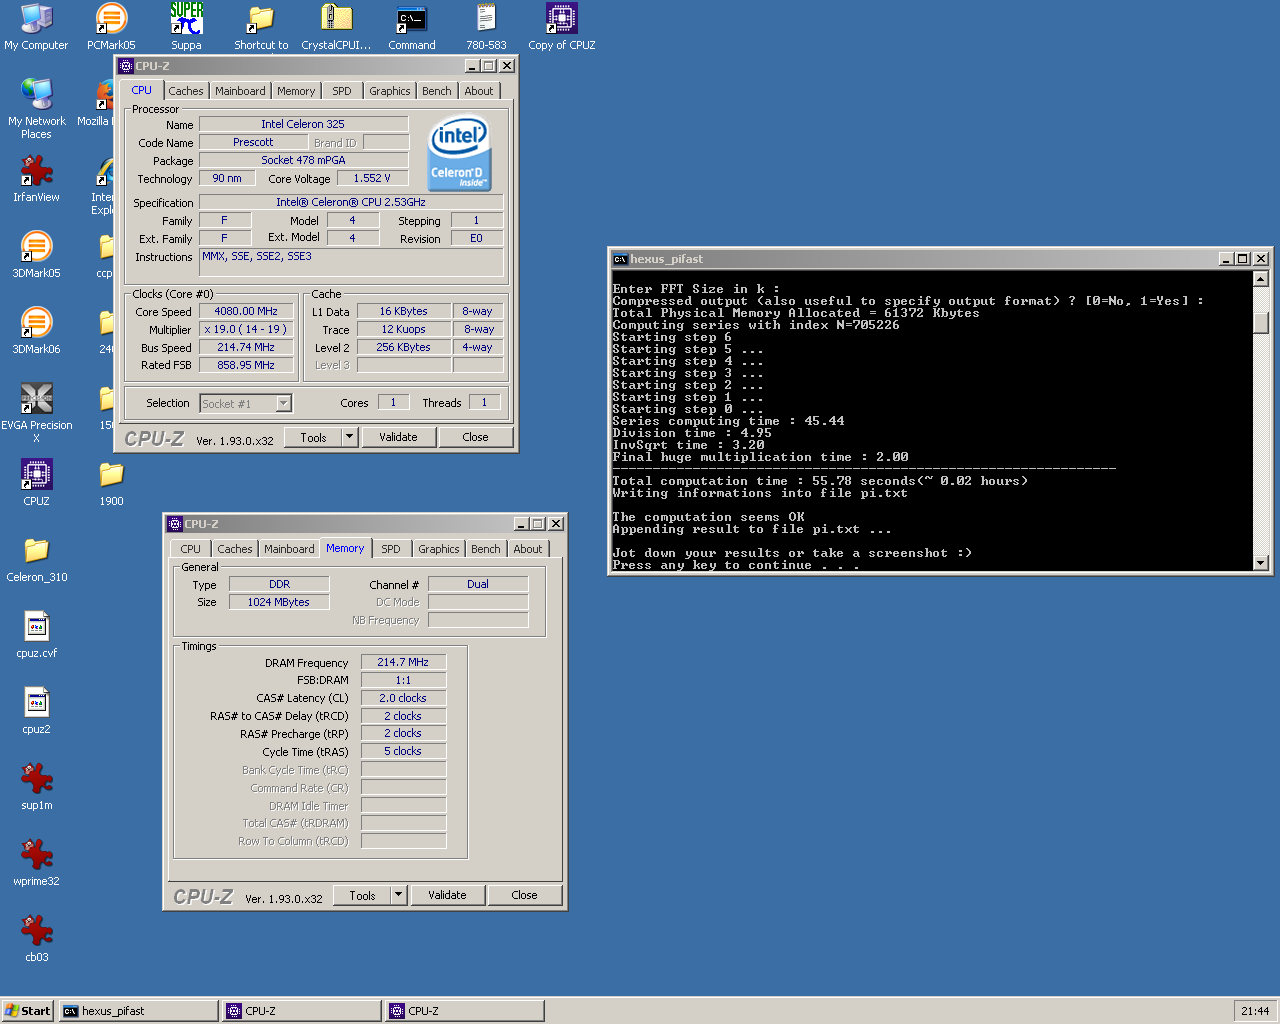
Task: Open Bench tab in lower CPU-Z window
Action: [x=486, y=549]
